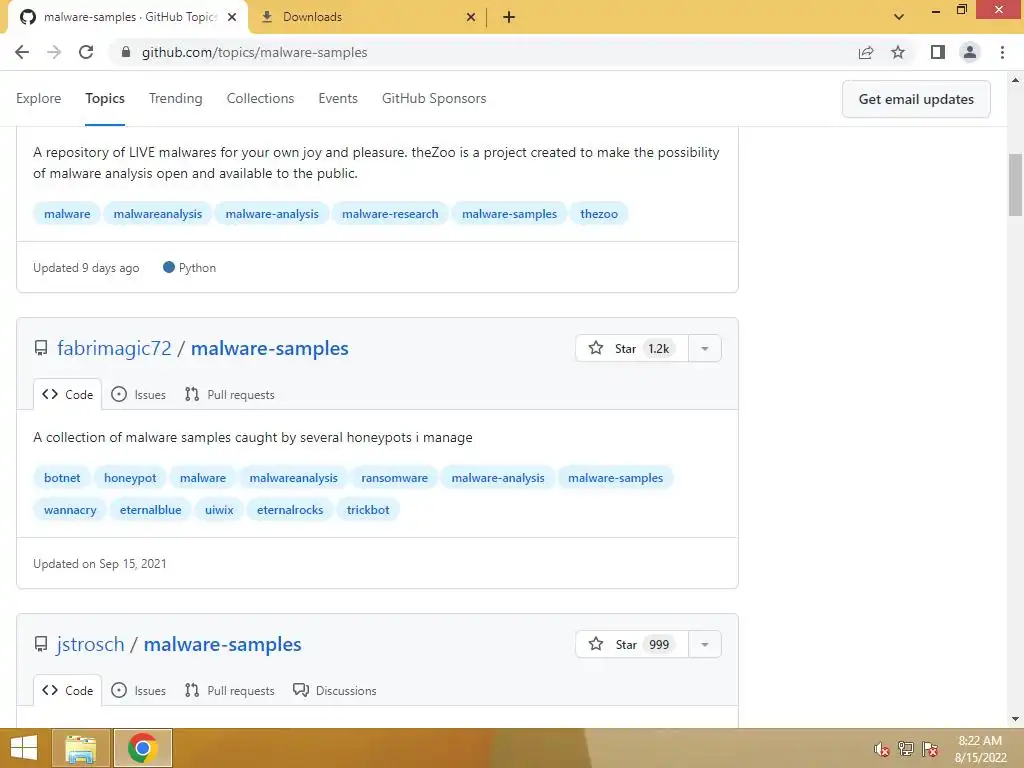Click the Get email updates button

pos(916,99)
